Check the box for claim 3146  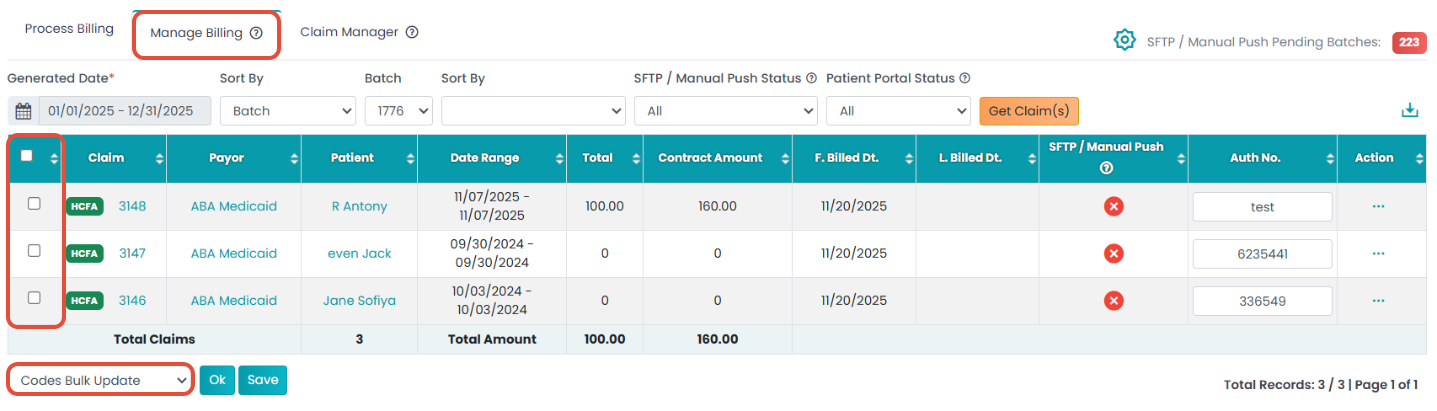(34, 298)
